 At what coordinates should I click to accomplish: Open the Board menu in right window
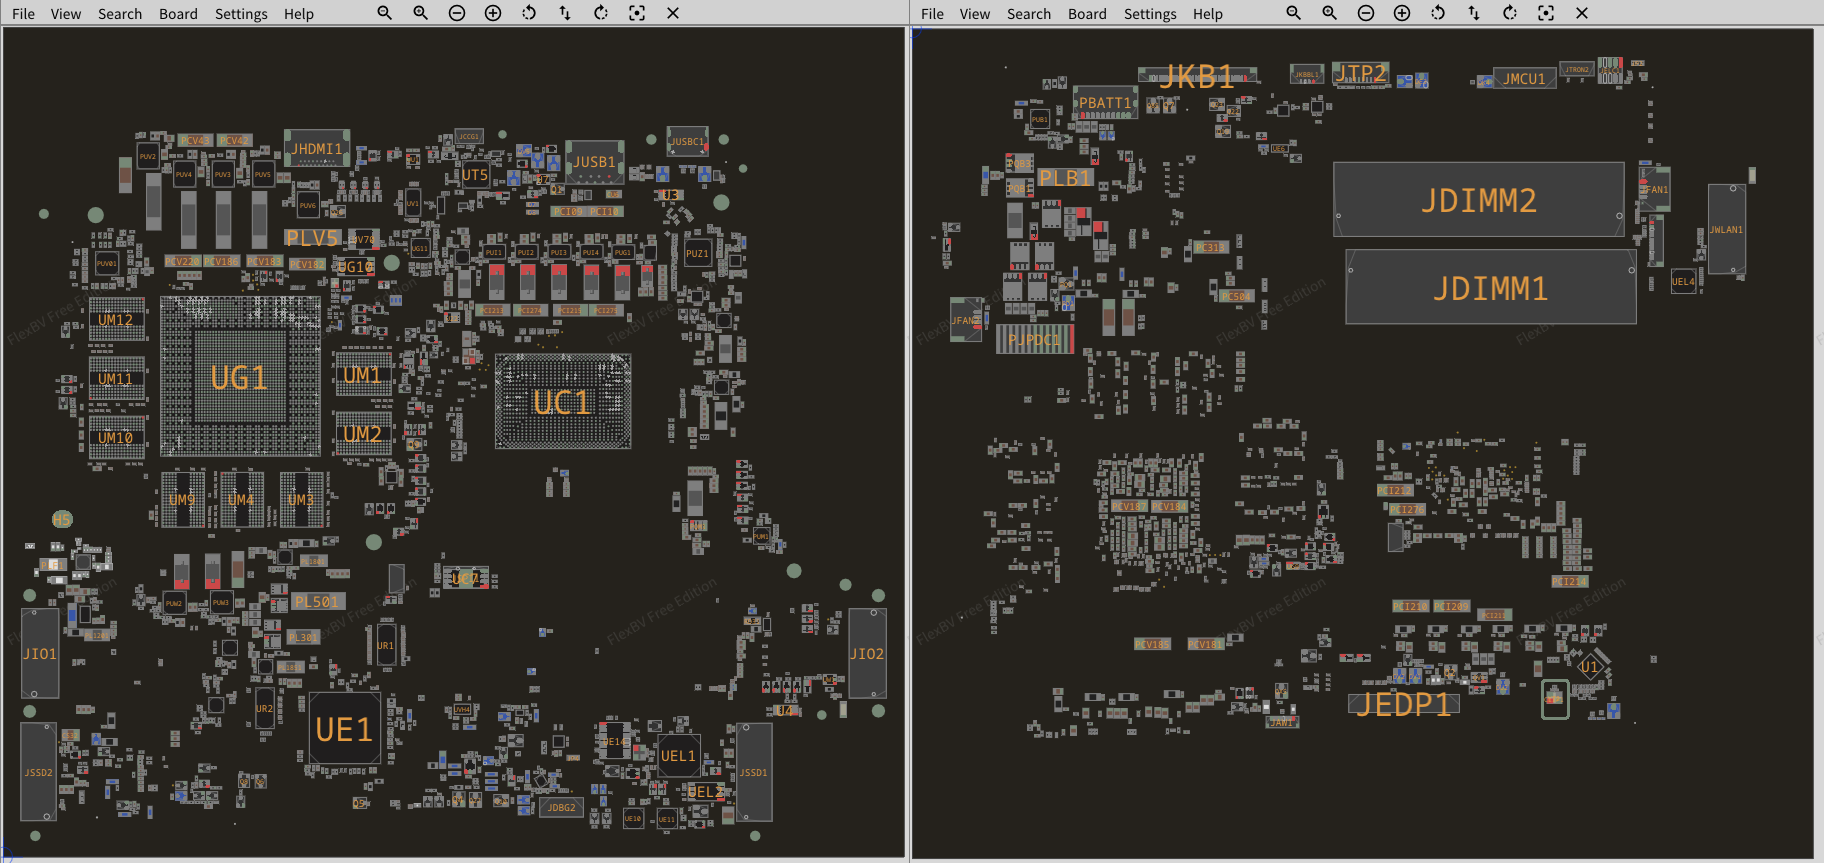(1087, 14)
